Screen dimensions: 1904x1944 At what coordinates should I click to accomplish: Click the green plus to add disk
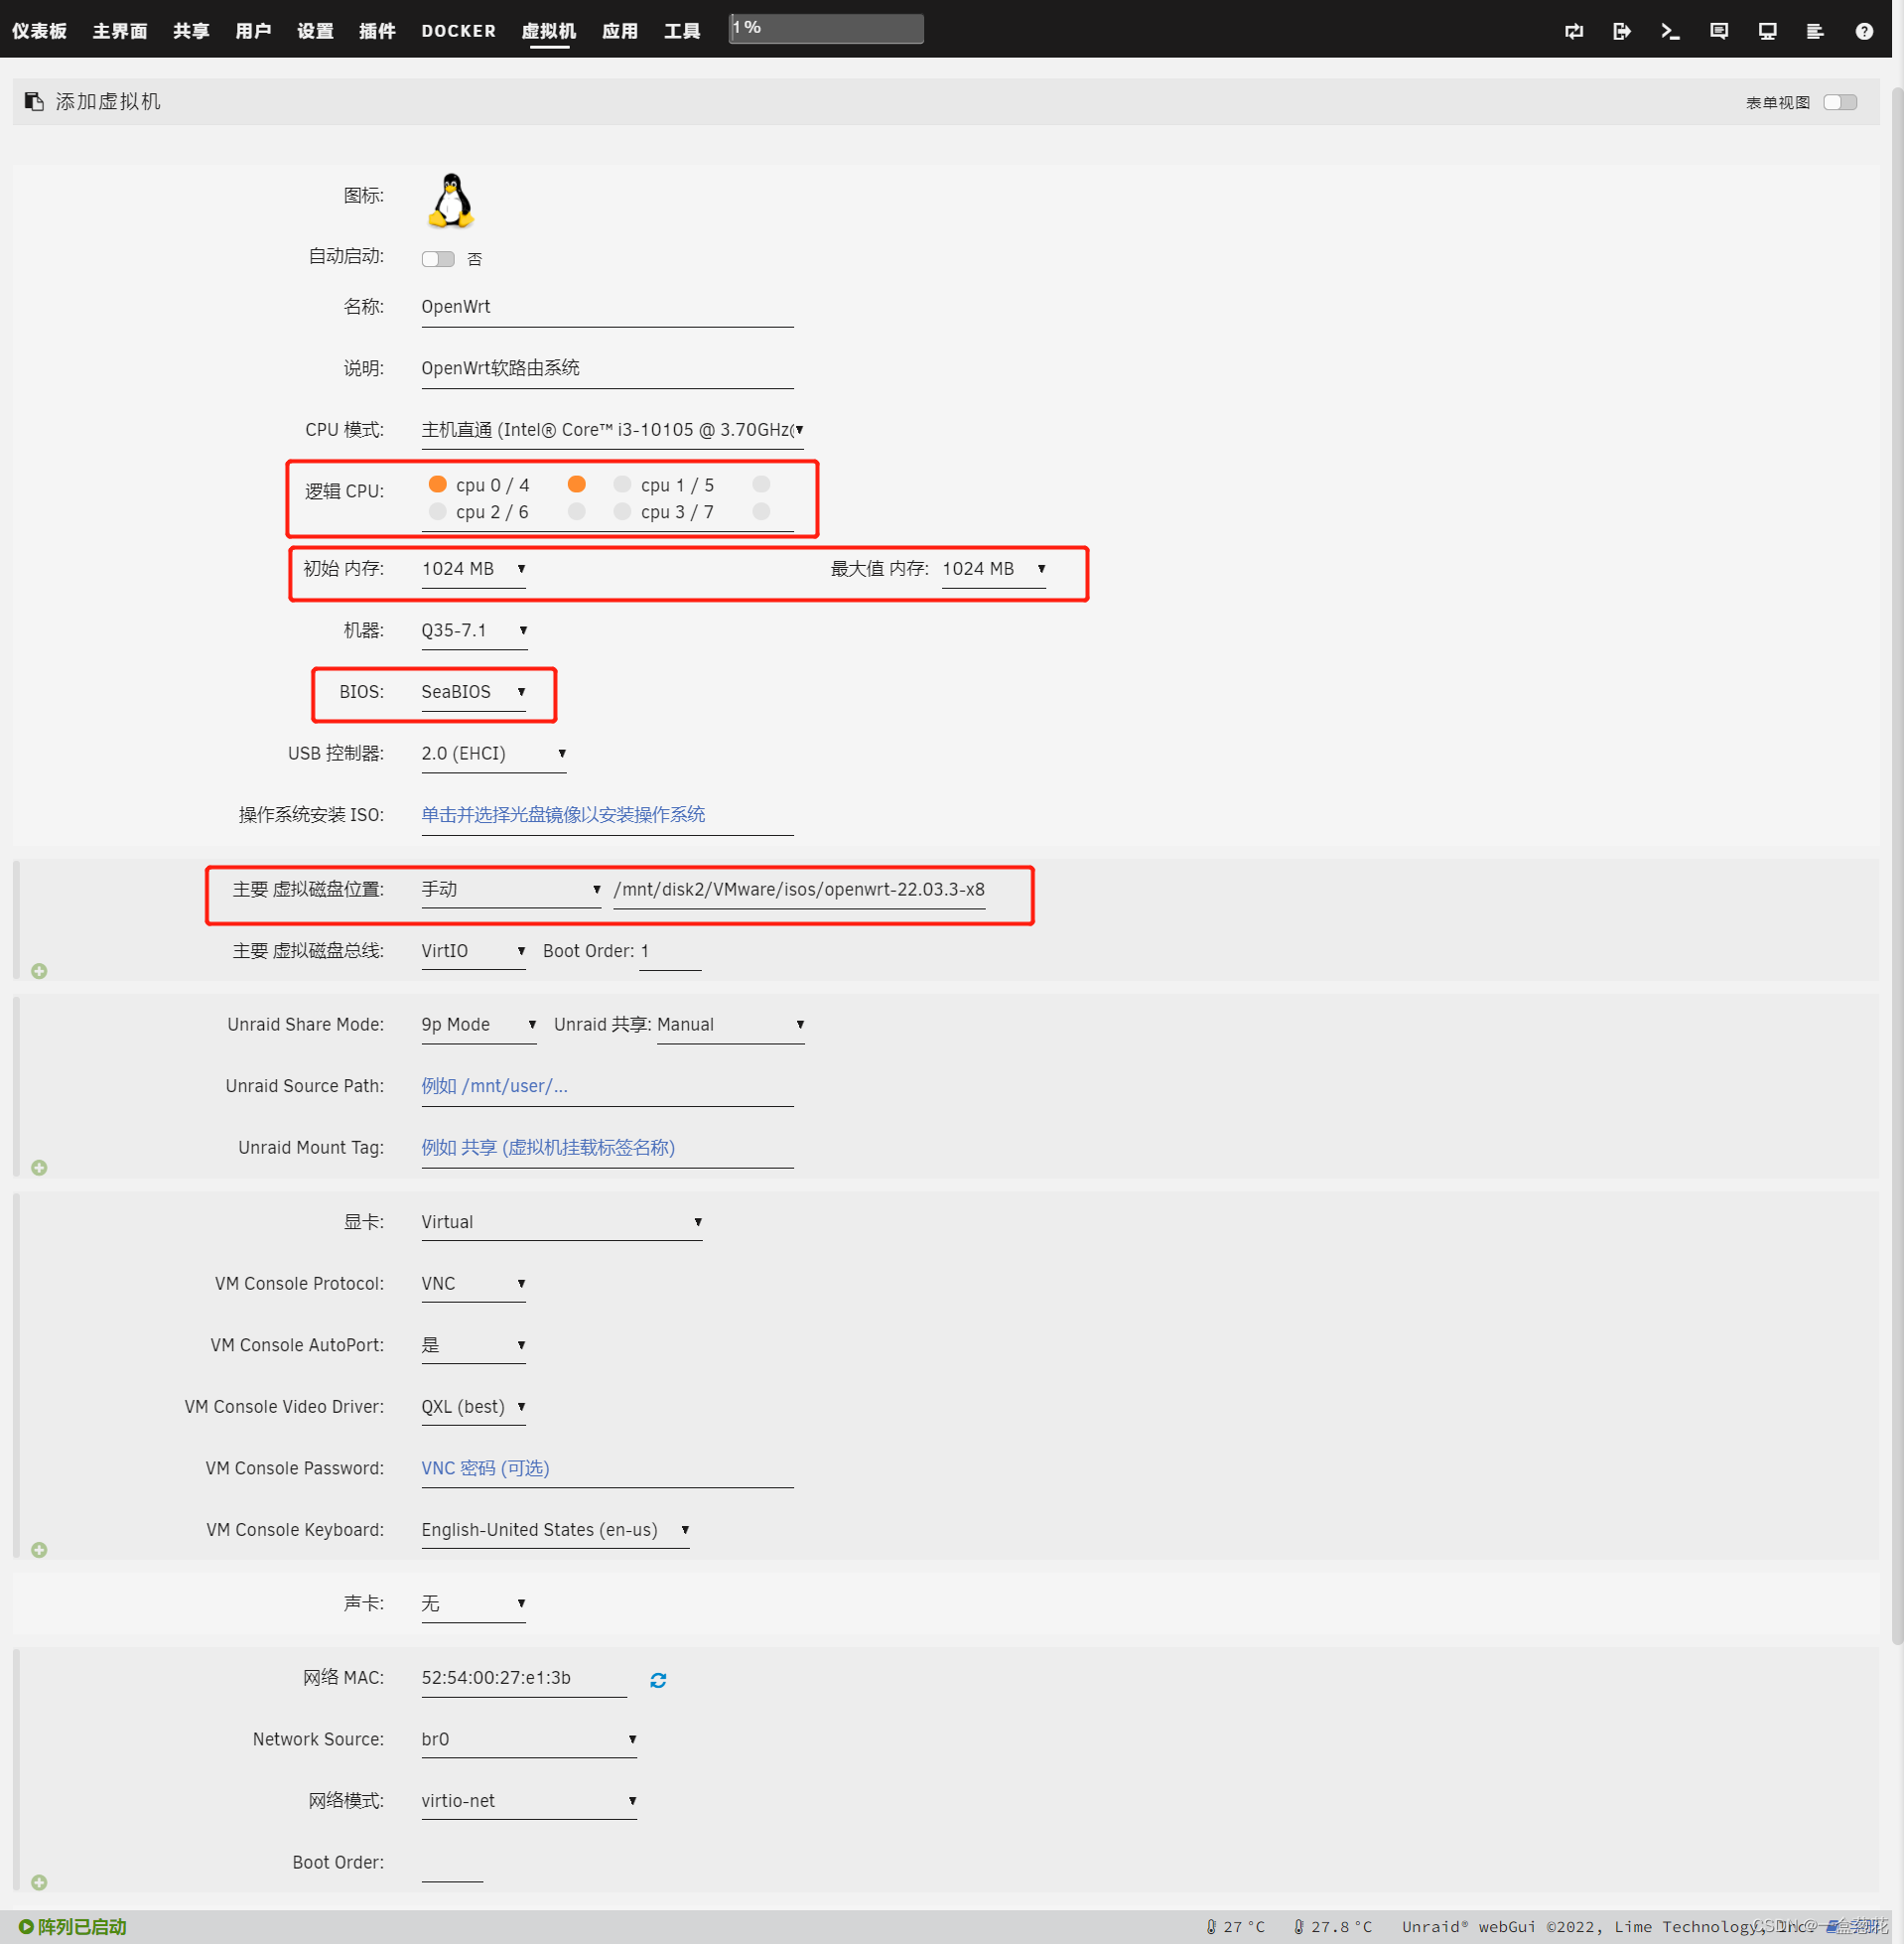(x=39, y=970)
